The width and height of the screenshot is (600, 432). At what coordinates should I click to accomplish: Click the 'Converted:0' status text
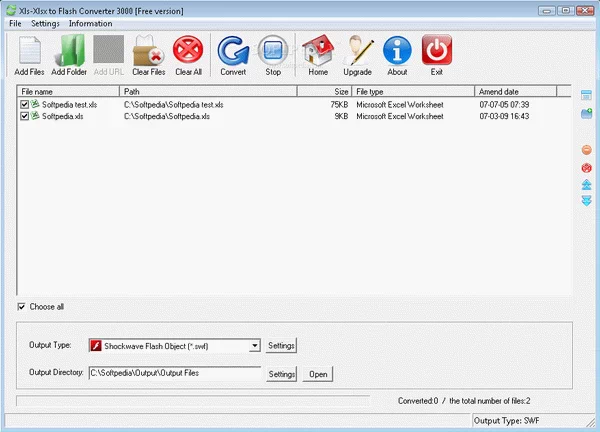tap(417, 401)
